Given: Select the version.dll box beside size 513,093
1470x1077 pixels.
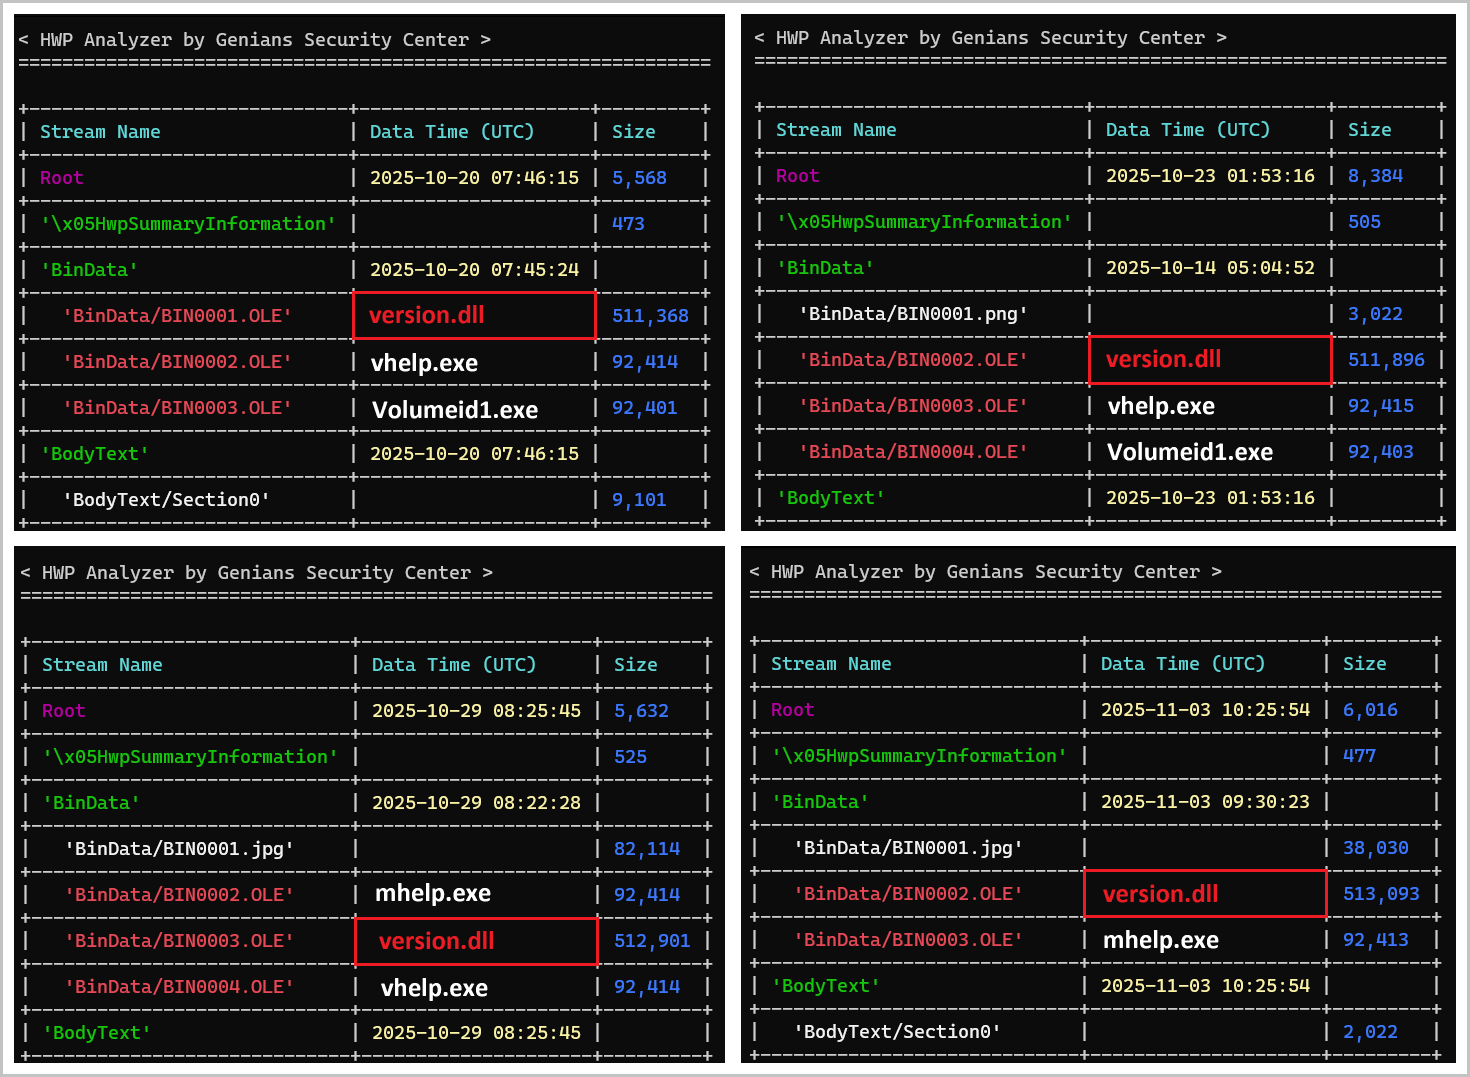Looking at the screenshot, I should coord(1161,894).
